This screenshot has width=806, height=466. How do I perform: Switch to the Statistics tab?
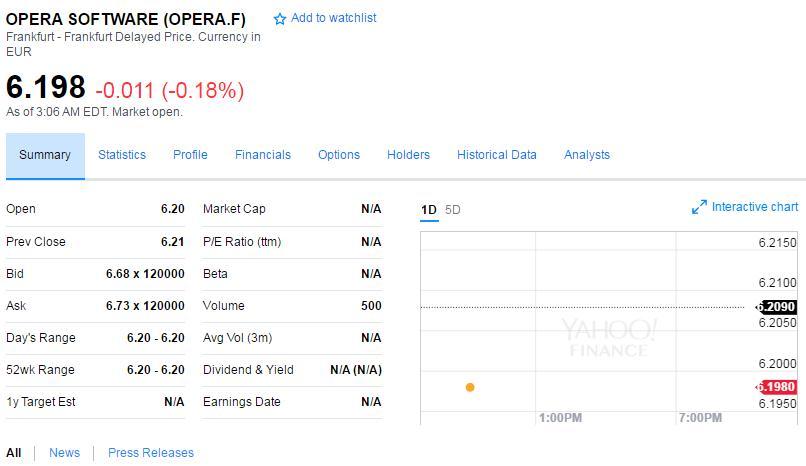pyautogui.click(x=122, y=155)
